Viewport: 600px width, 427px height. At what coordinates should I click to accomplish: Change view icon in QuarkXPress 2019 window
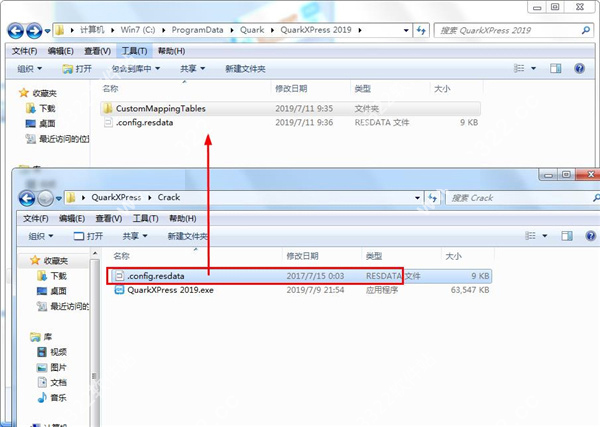pyautogui.click(x=519, y=68)
